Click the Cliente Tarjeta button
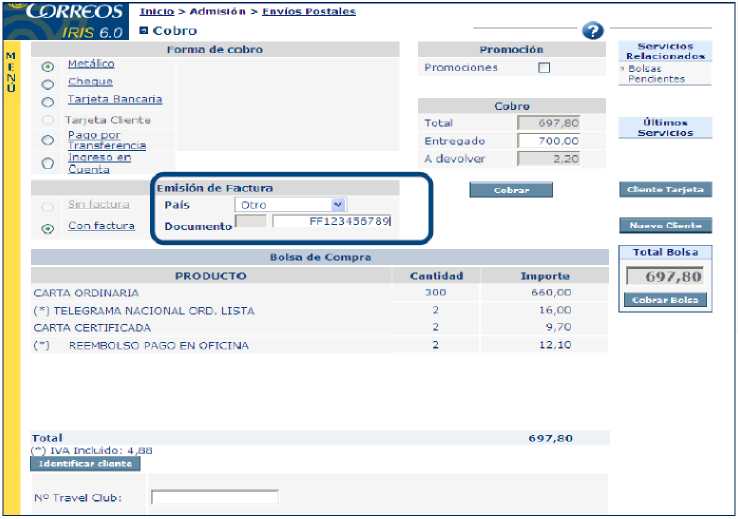The image size is (738, 519). coord(665,190)
